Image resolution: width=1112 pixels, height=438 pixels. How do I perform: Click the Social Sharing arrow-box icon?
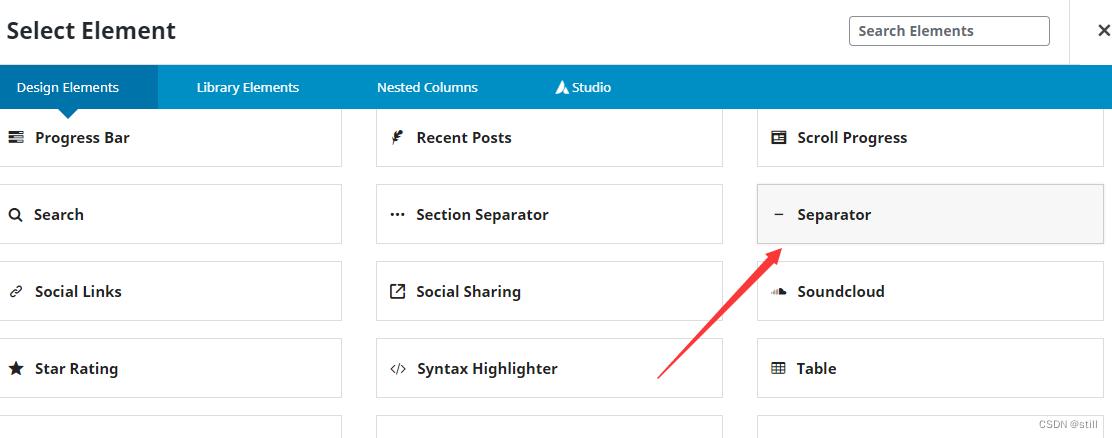398,291
